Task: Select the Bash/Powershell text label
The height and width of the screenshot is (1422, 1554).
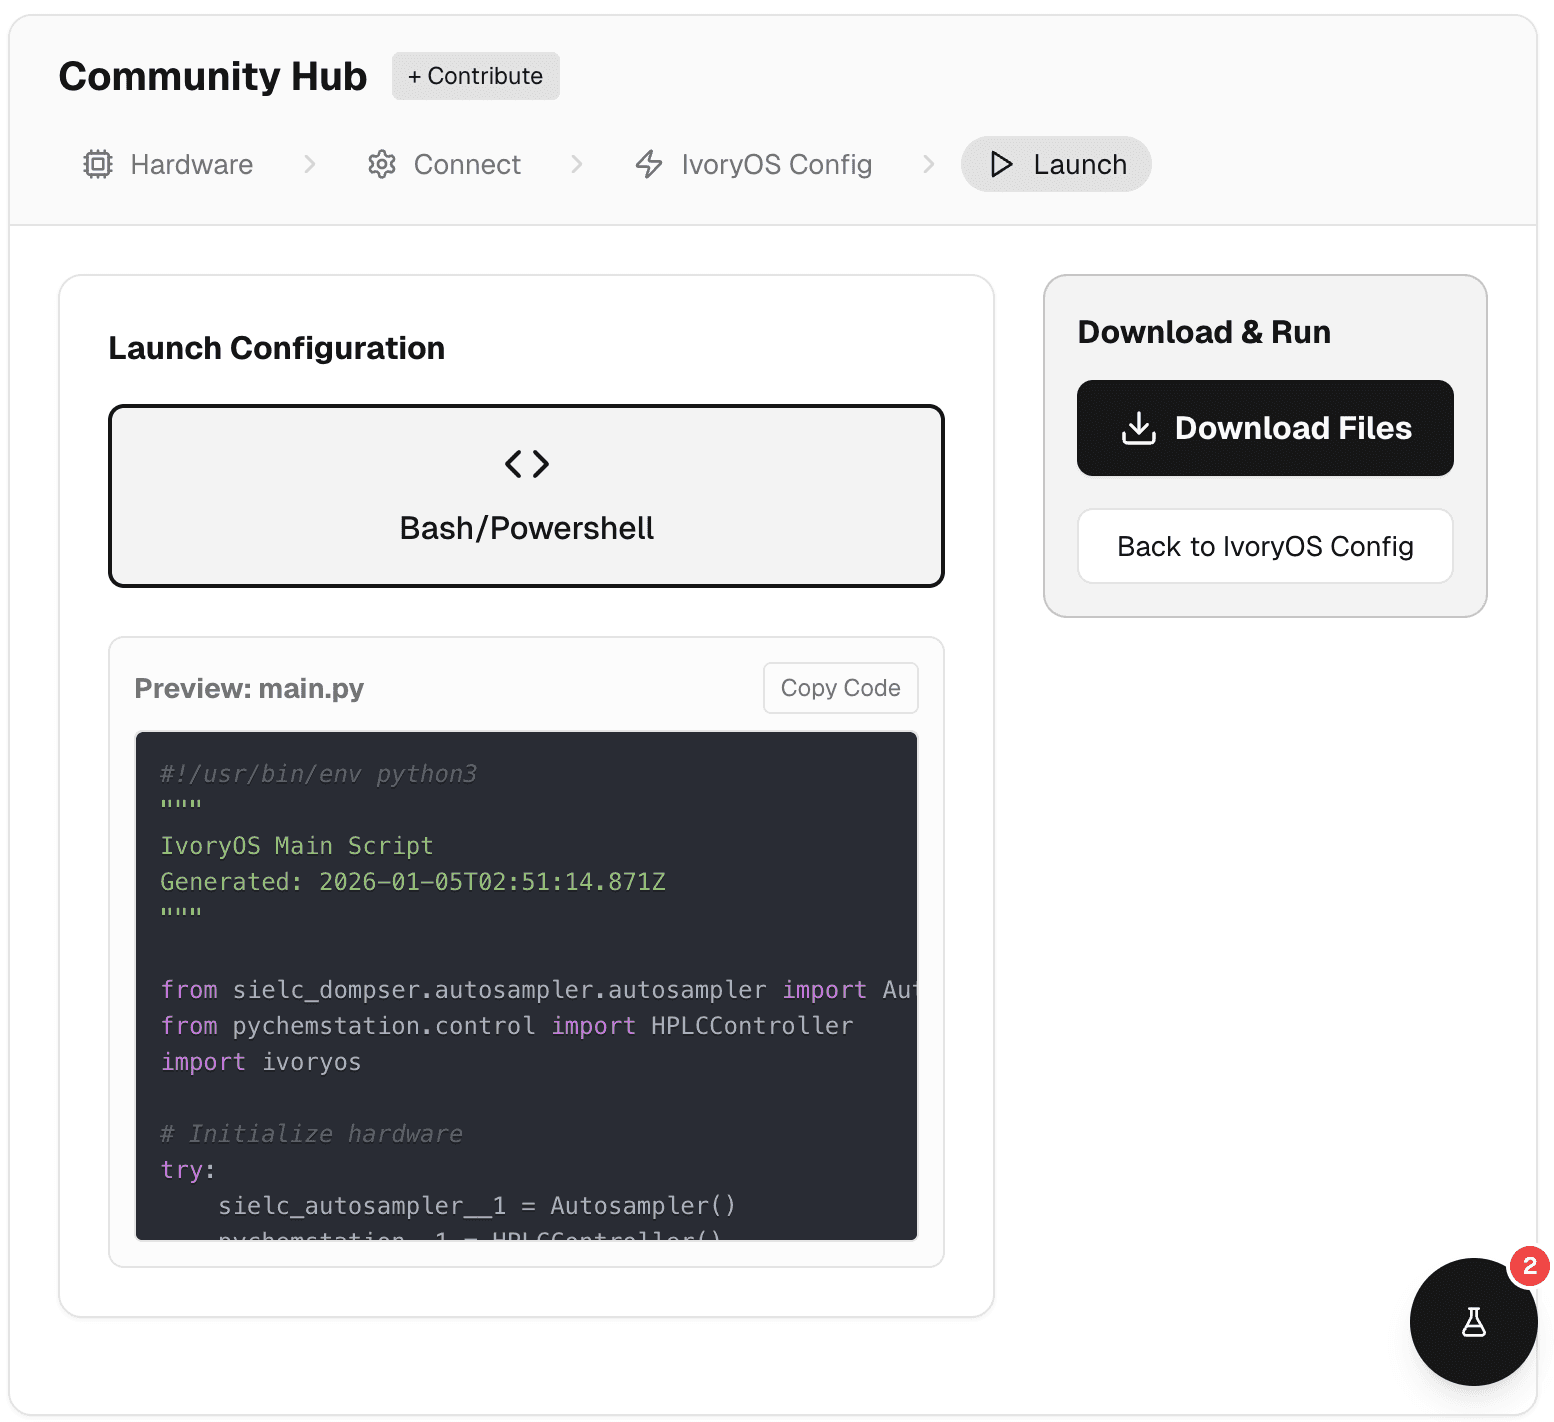Action: 526,528
